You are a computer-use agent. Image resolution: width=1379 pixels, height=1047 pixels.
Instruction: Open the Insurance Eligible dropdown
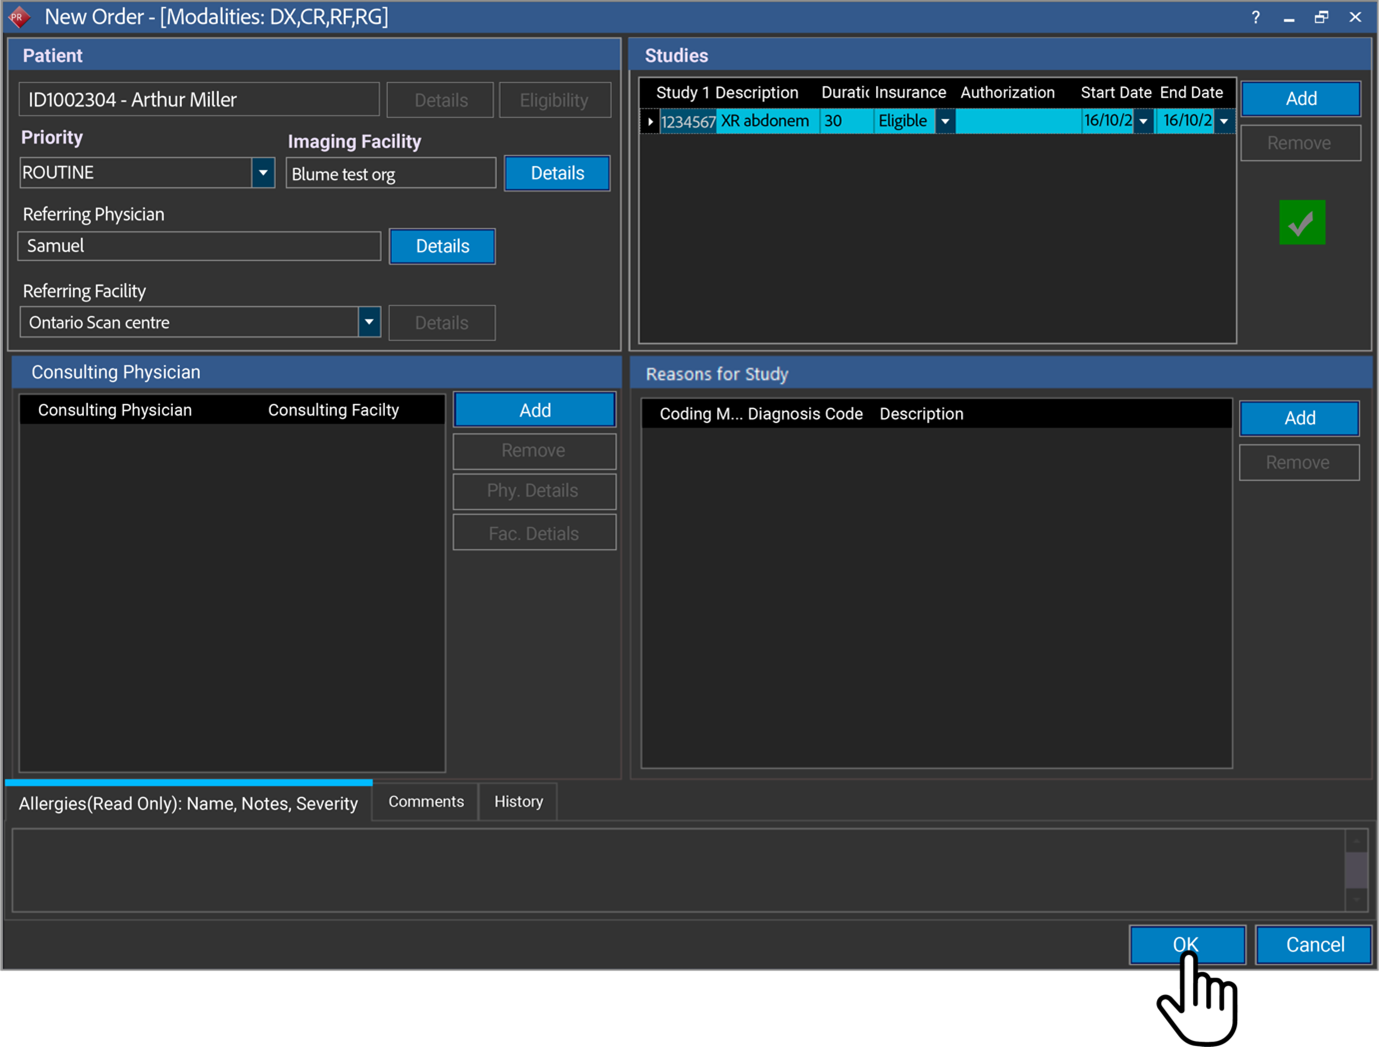[x=945, y=122]
